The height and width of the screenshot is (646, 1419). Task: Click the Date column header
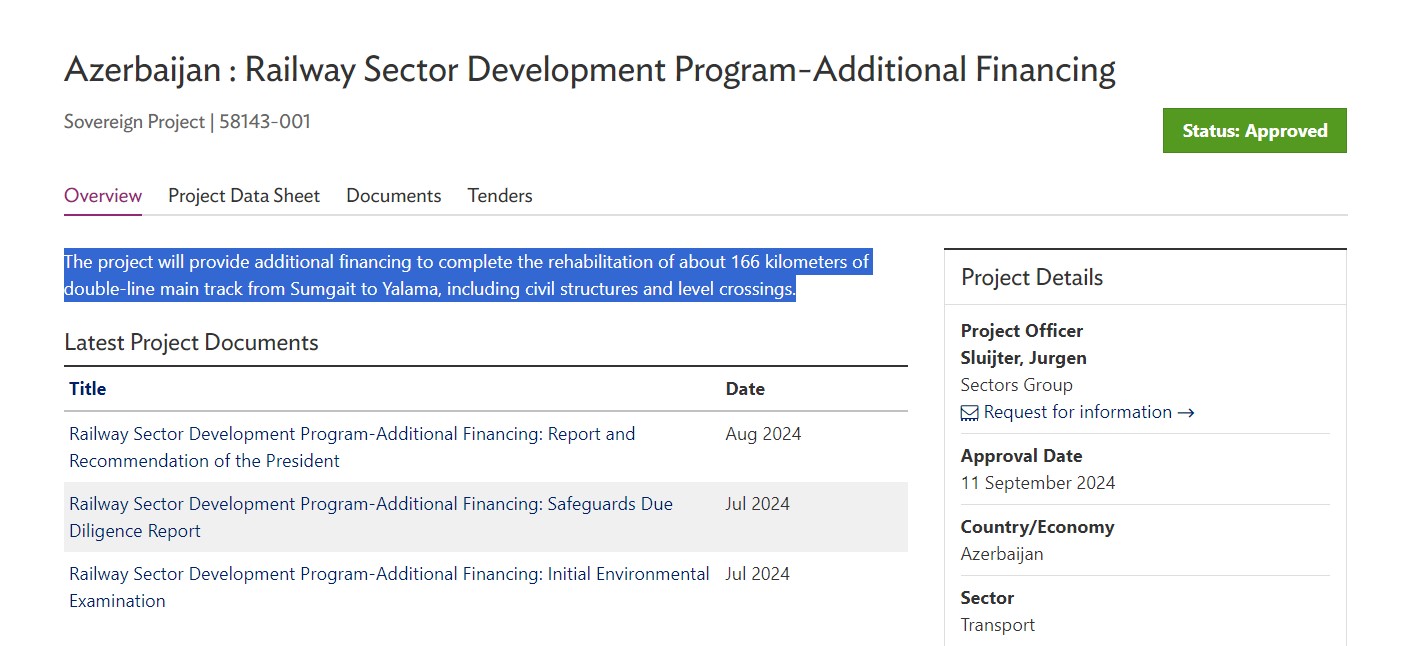tap(745, 389)
